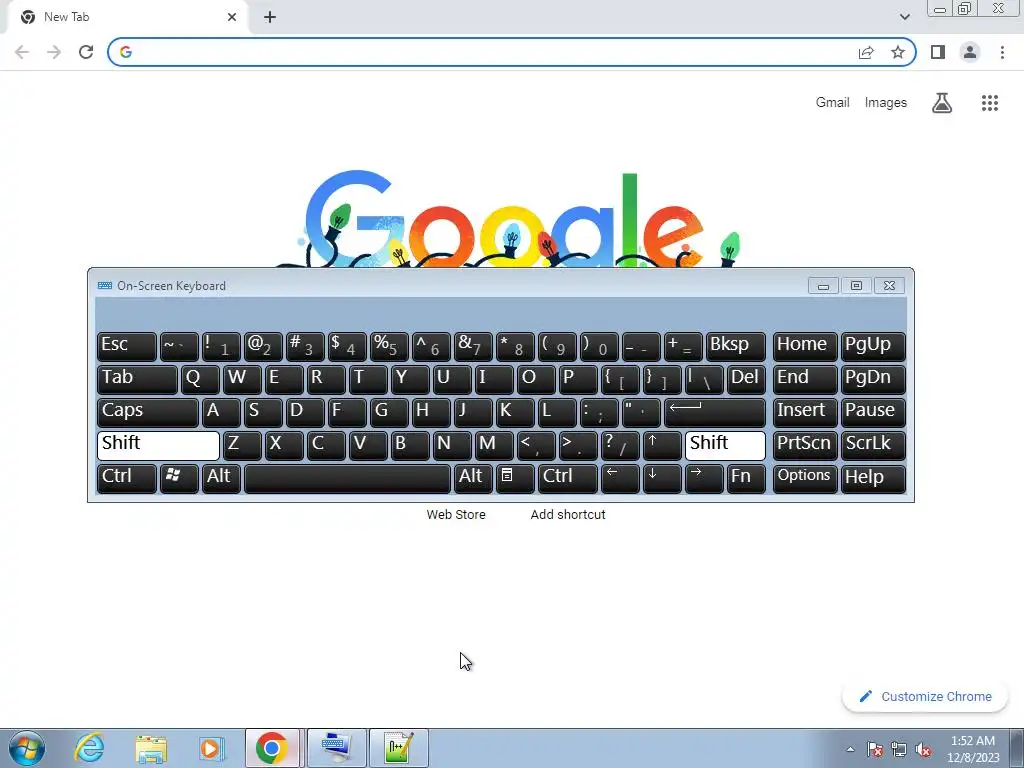Click the On-Screen Keyboard title bar
This screenshot has width=1024, height=768.
[x=451, y=285]
